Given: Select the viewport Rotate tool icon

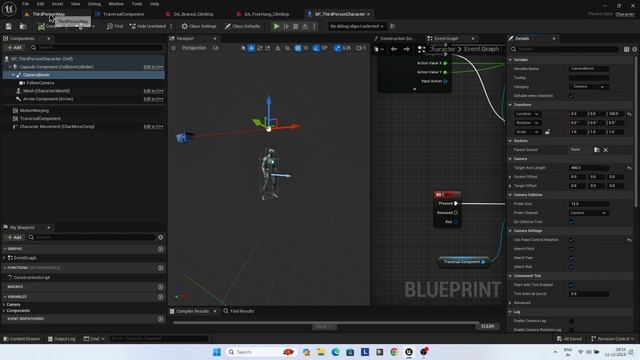Looking at the screenshot, I should click(x=260, y=48).
